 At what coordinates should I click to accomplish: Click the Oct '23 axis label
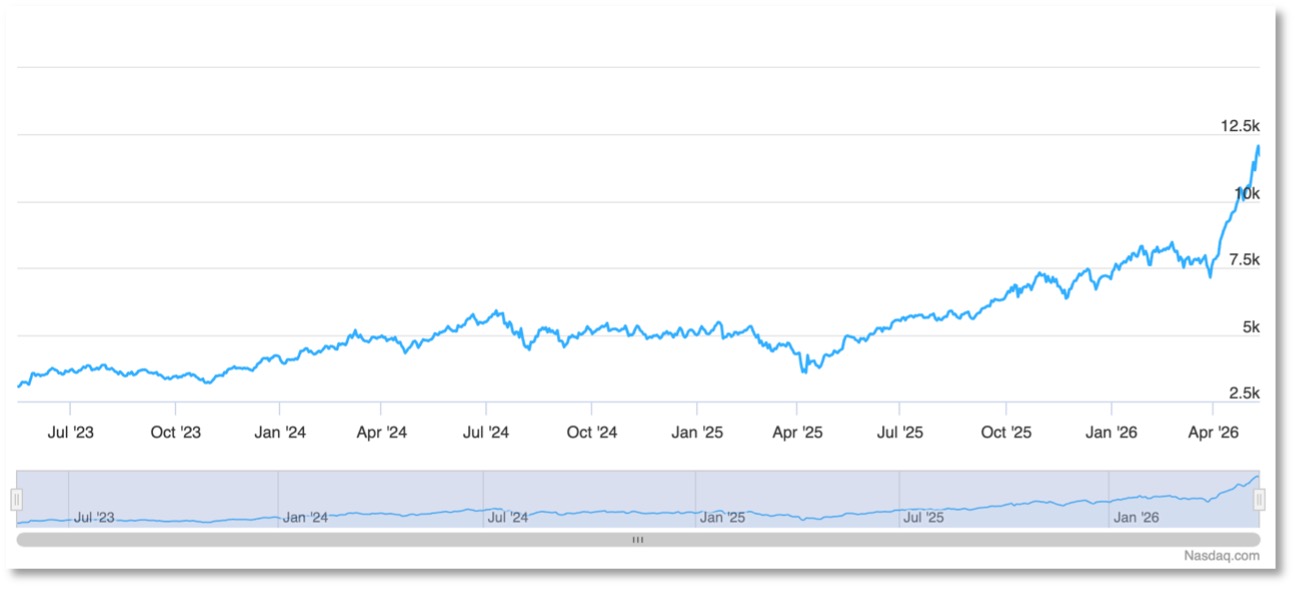click(176, 432)
